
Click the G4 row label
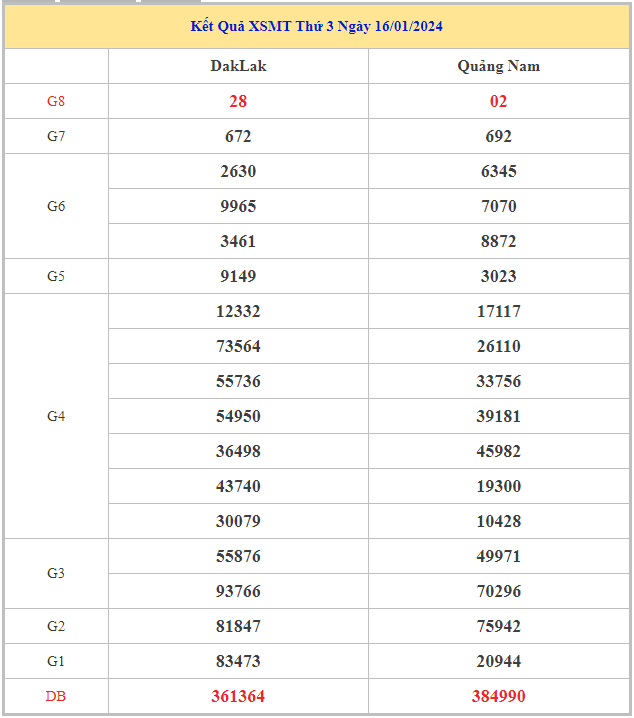56,416
